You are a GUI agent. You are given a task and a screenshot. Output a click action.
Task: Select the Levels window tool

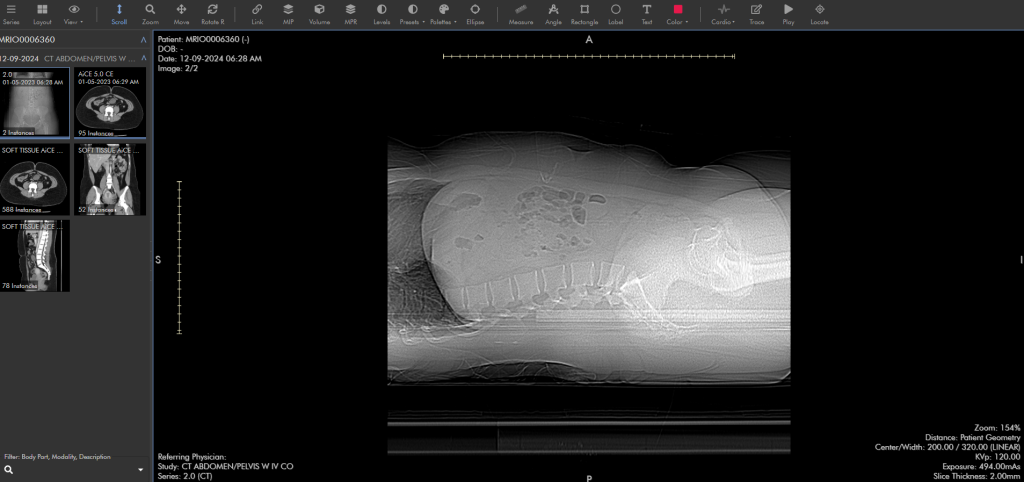tap(381, 14)
